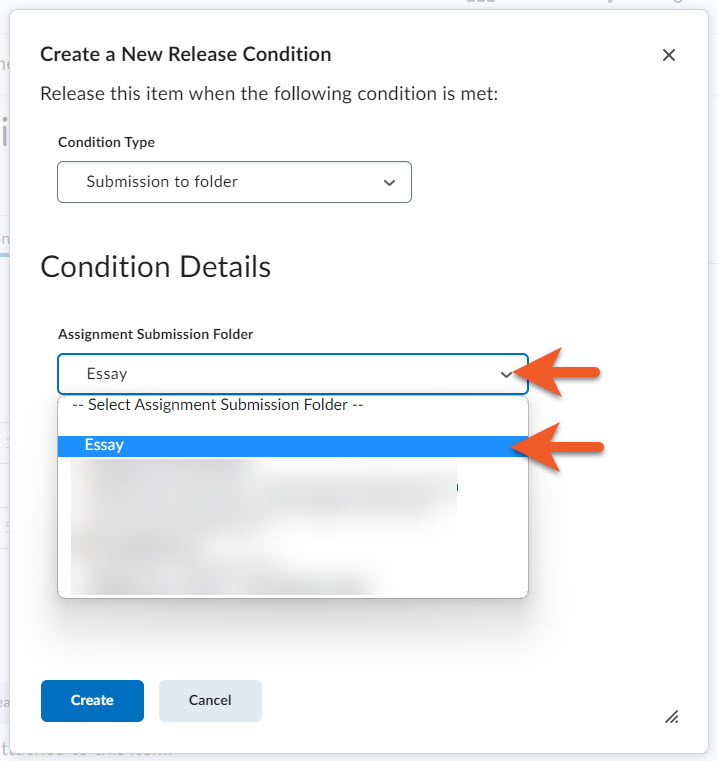Click the blank option row above Essay

[290, 425]
